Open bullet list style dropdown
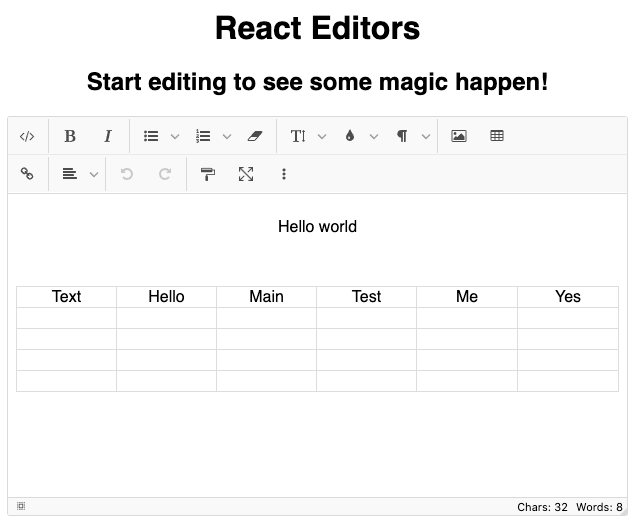Viewport: 635px width, 532px height. click(x=175, y=136)
